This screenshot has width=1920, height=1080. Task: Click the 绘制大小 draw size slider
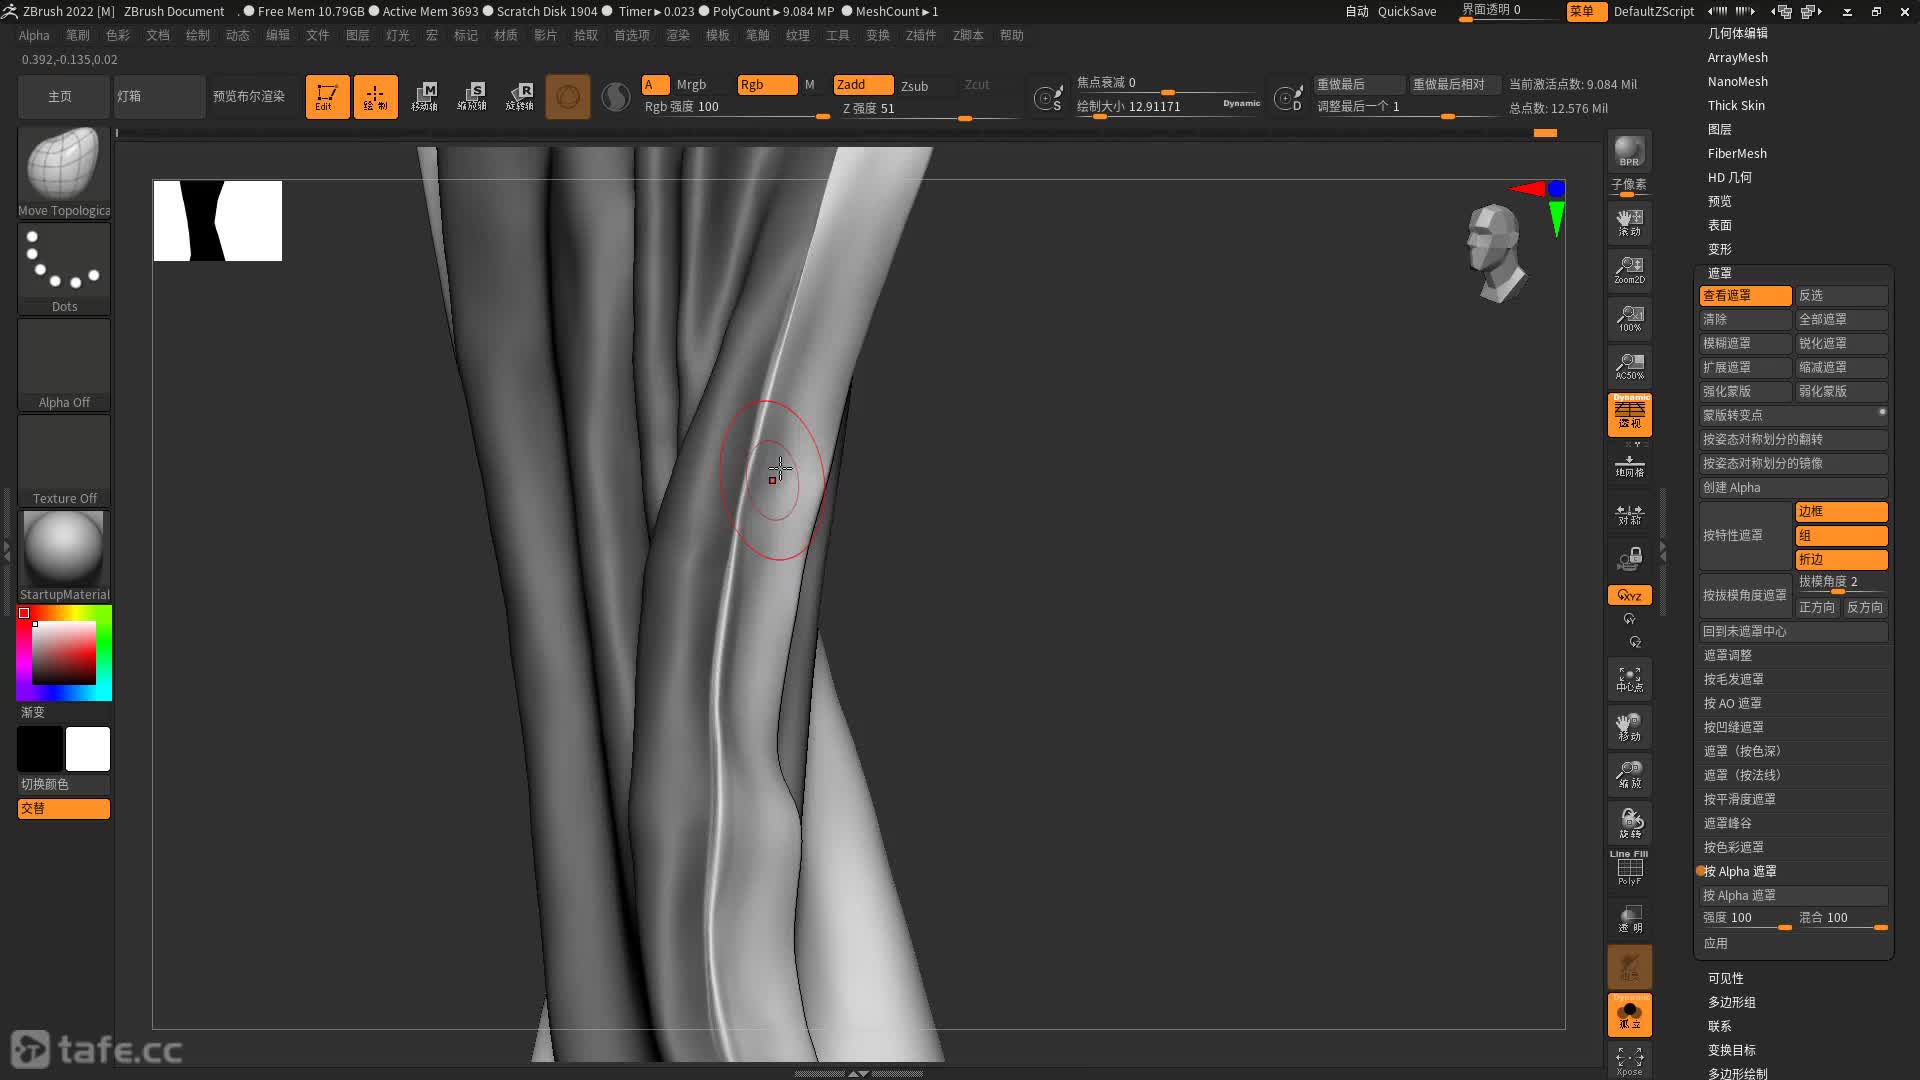click(1168, 107)
